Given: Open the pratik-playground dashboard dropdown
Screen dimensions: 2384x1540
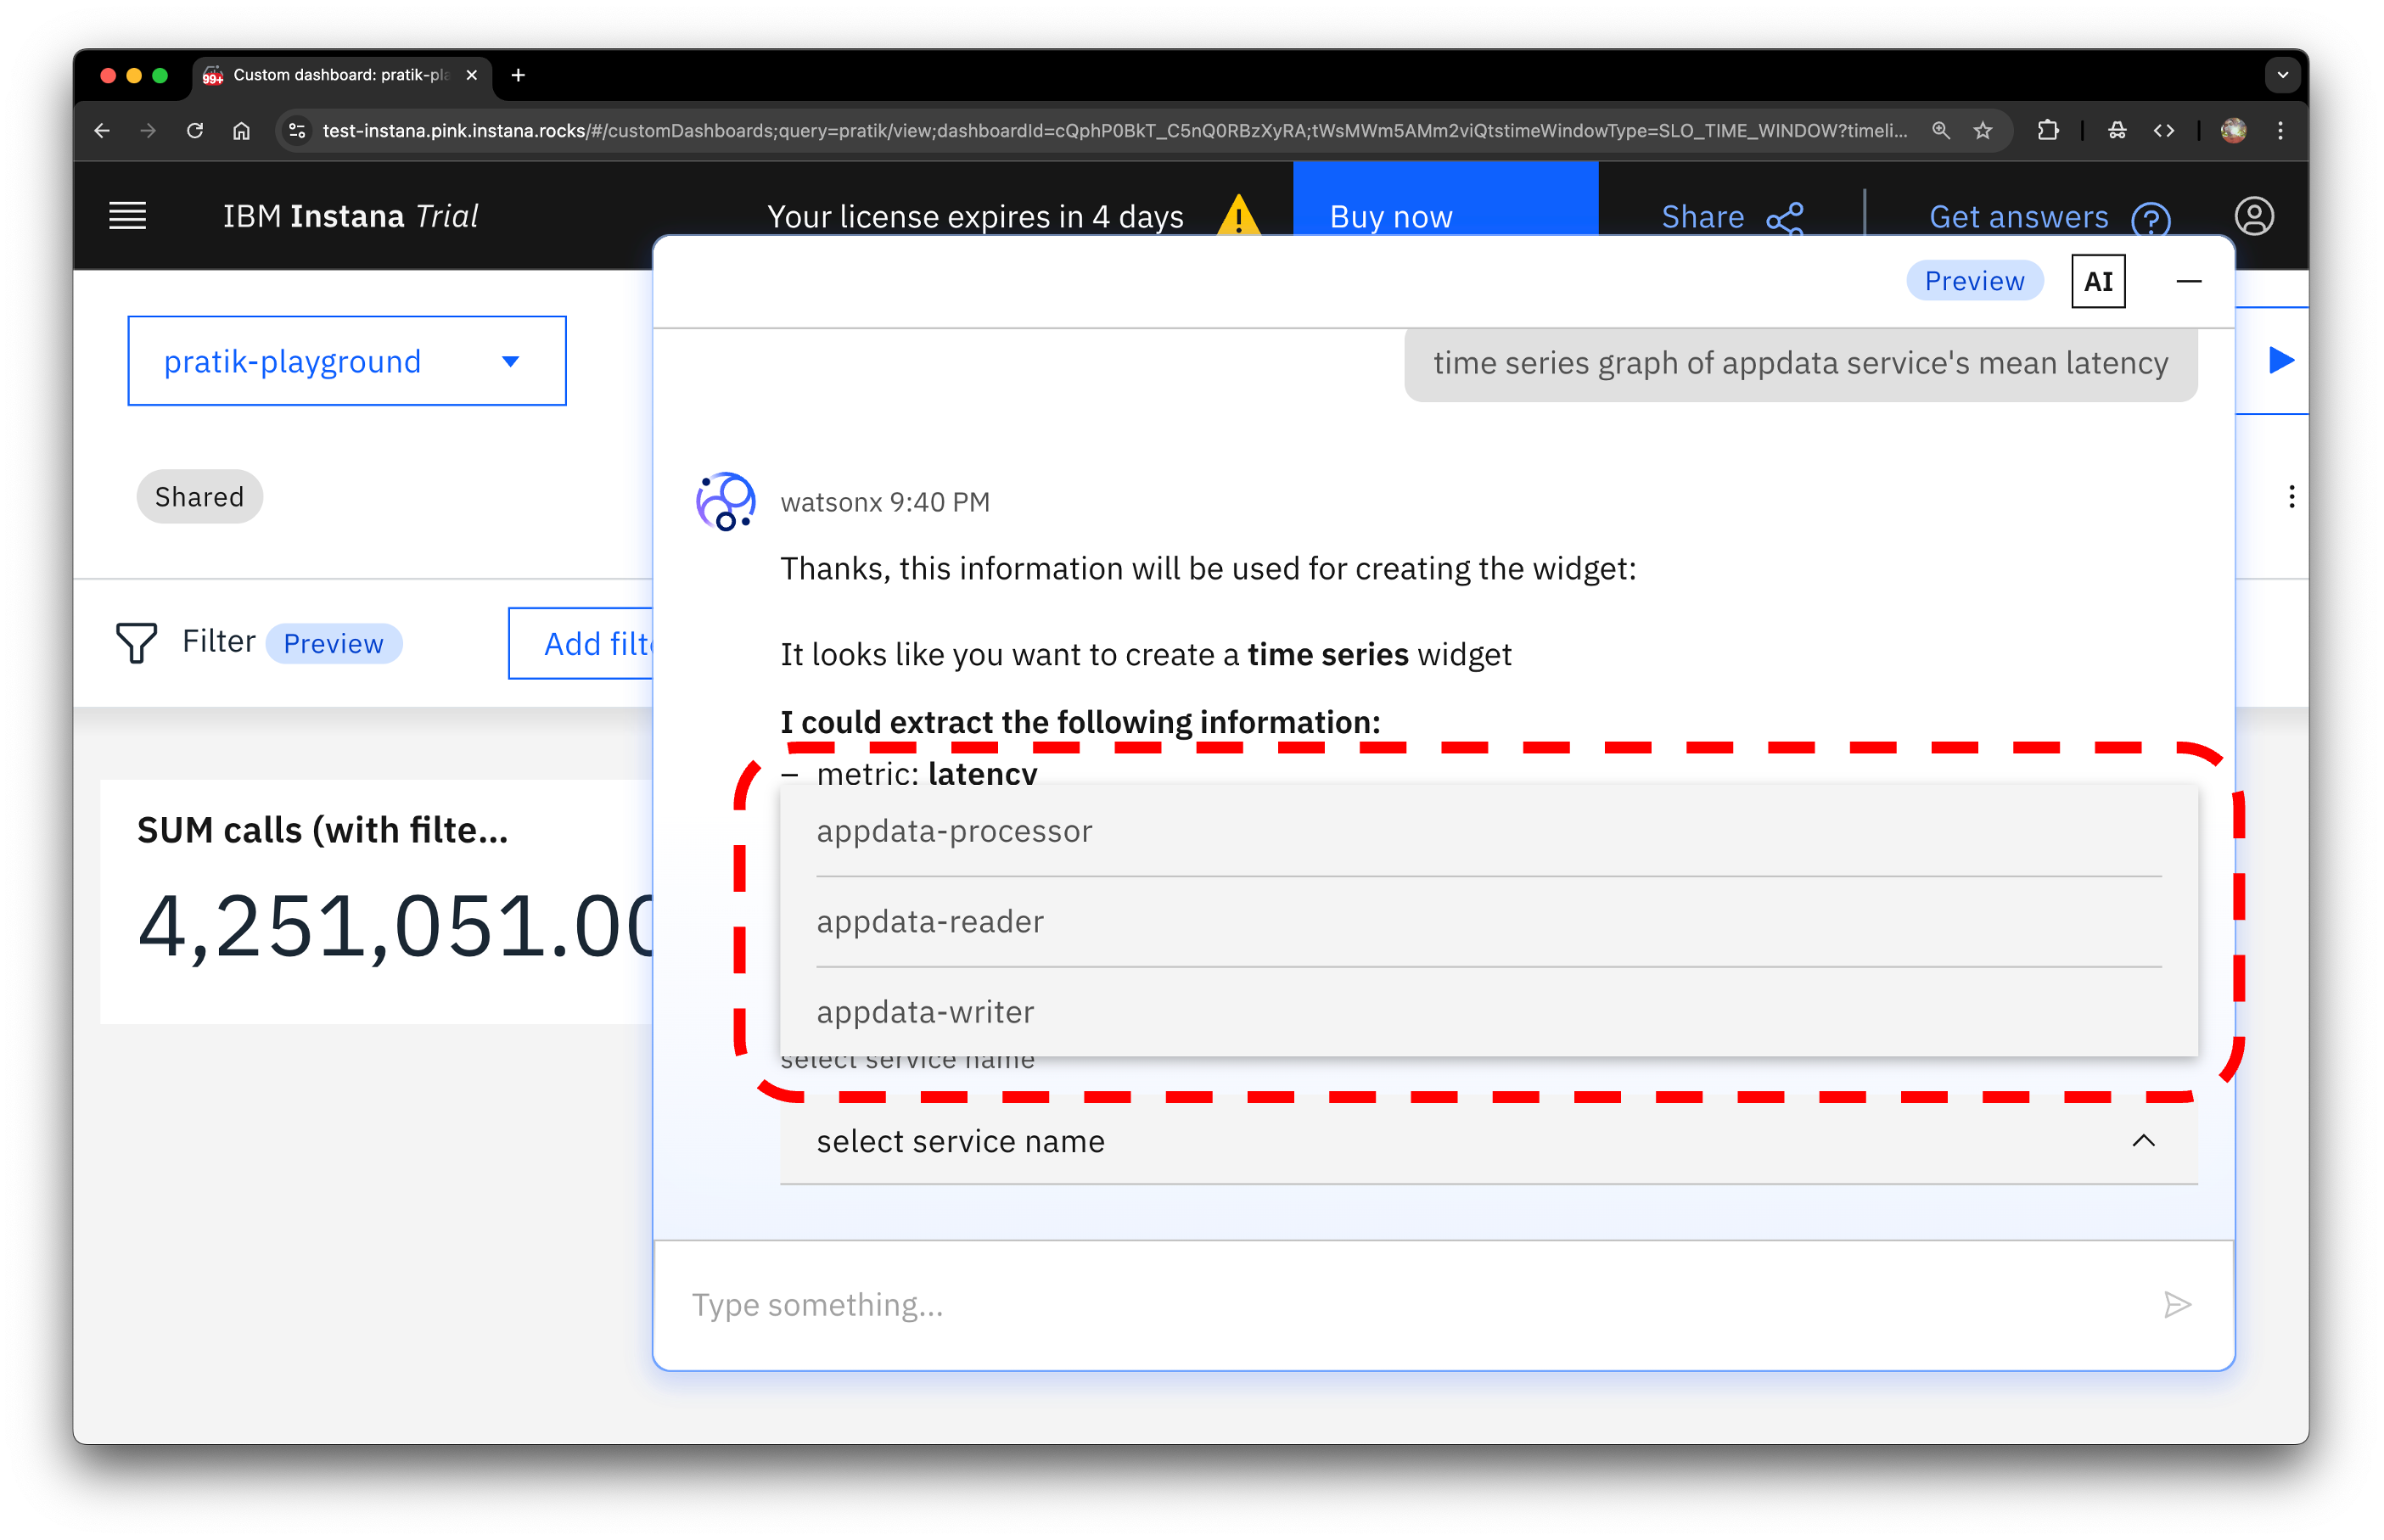Looking at the screenshot, I should coord(346,361).
